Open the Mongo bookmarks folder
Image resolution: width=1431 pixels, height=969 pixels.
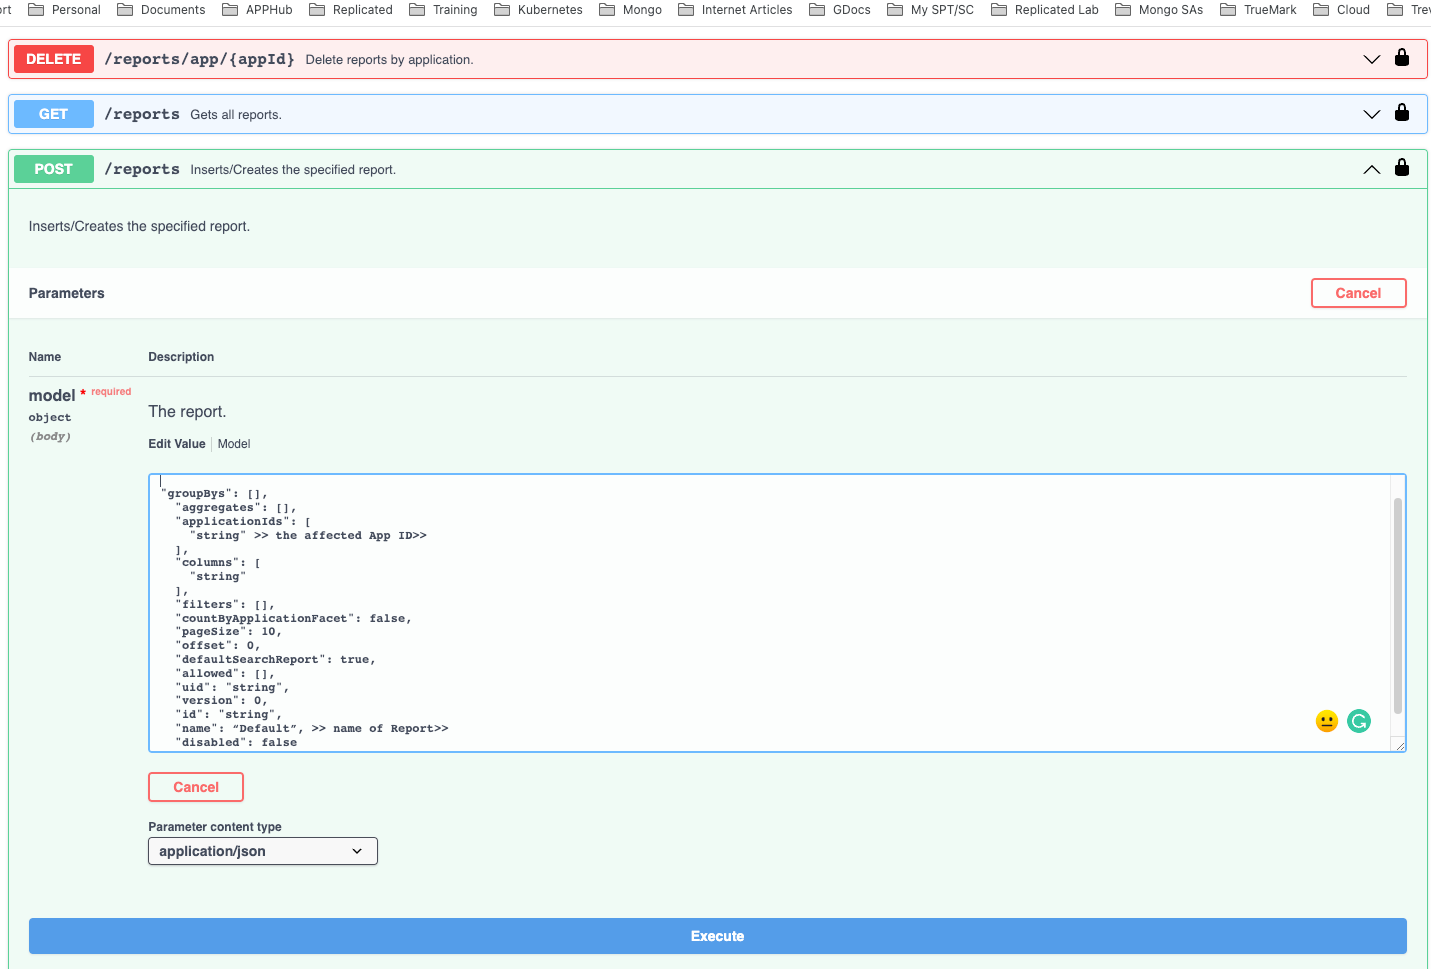pyautogui.click(x=630, y=10)
